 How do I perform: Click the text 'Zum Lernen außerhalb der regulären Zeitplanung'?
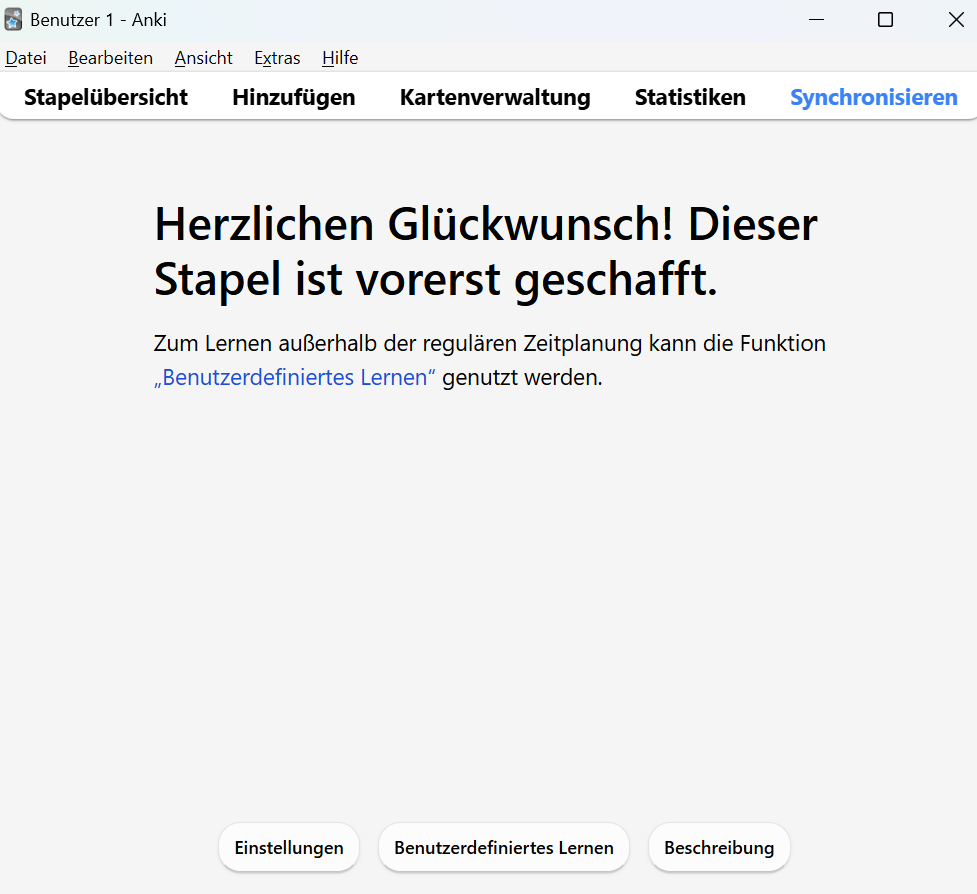click(x=398, y=343)
